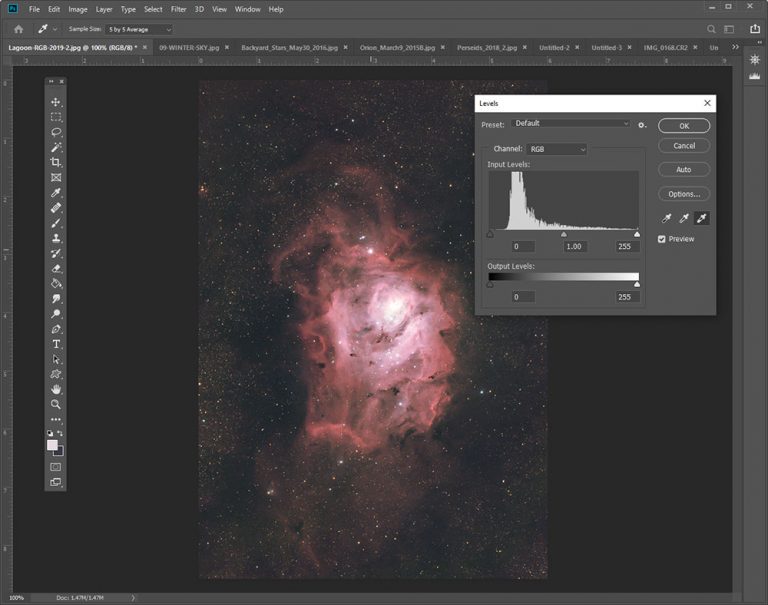Reset default foreground and background colors

coord(50,434)
